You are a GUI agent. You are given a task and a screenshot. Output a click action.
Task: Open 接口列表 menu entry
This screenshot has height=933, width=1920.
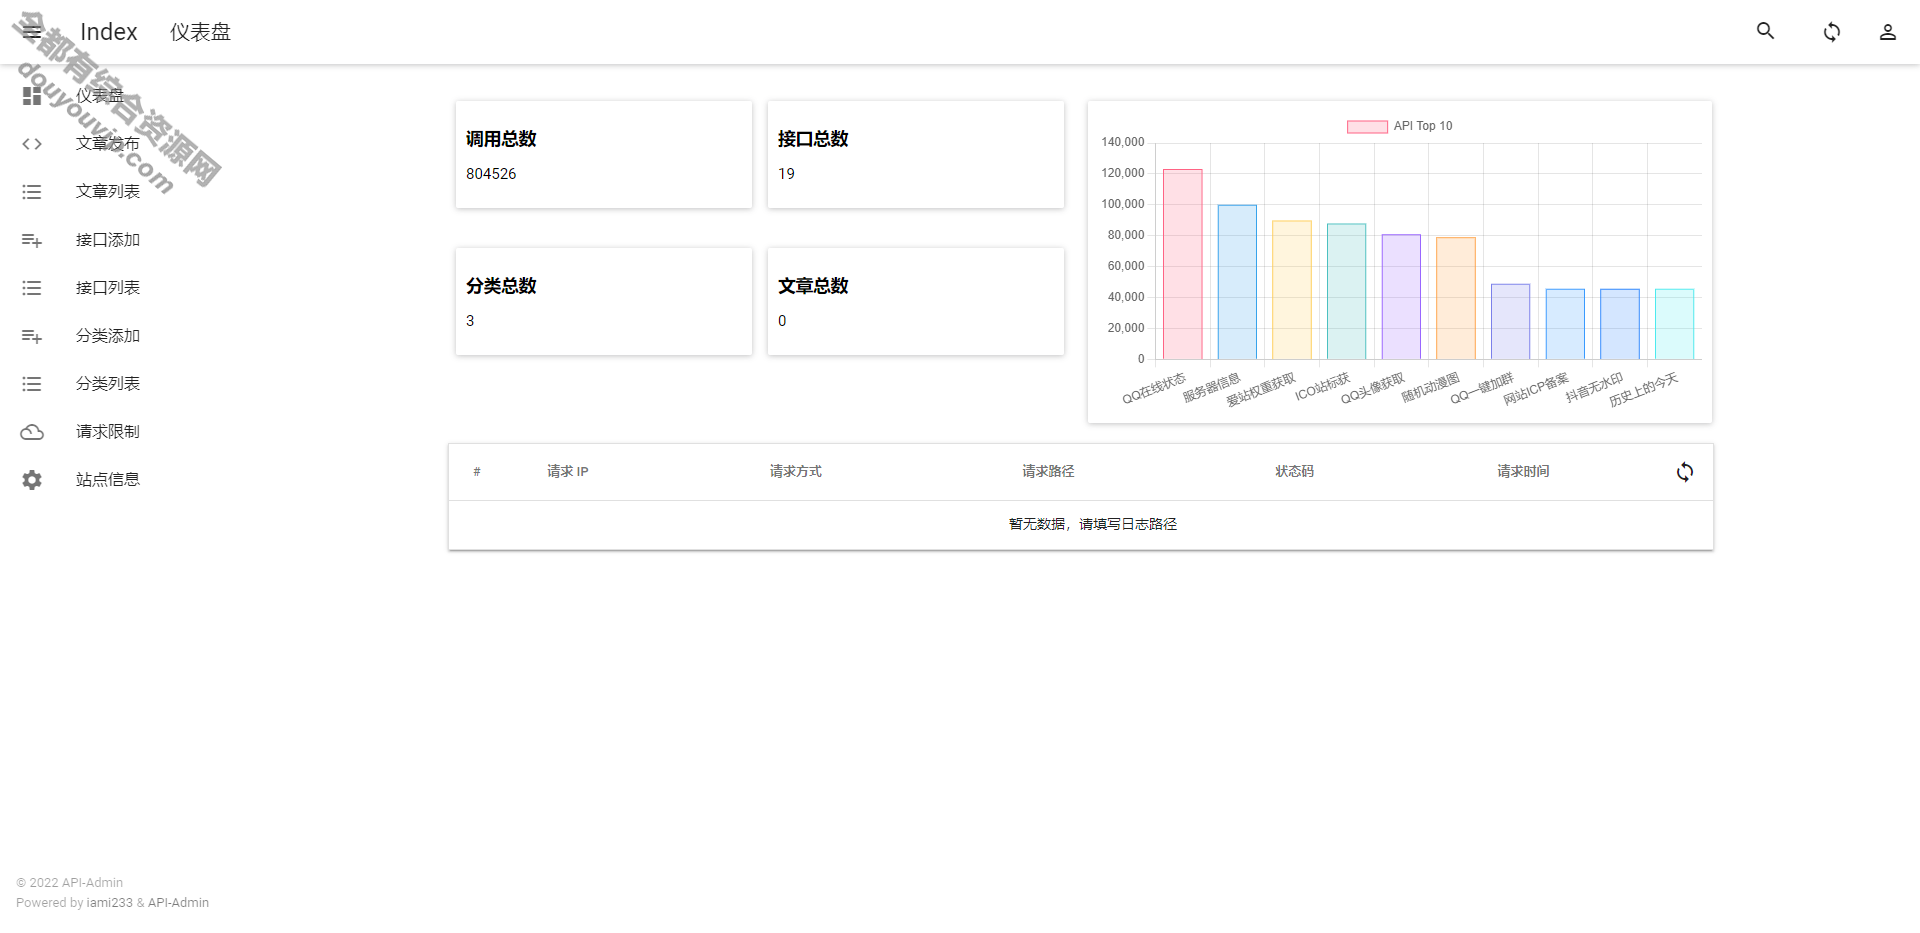[x=108, y=288]
